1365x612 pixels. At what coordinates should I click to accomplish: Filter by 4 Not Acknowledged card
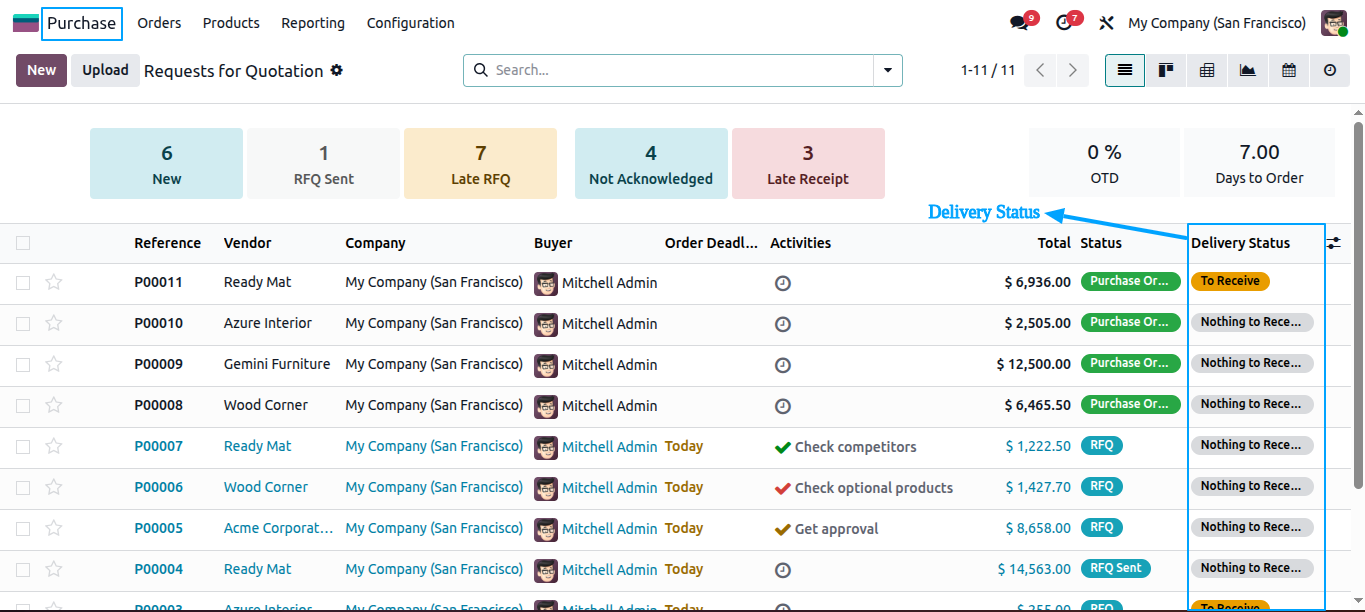pyautogui.click(x=651, y=163)
